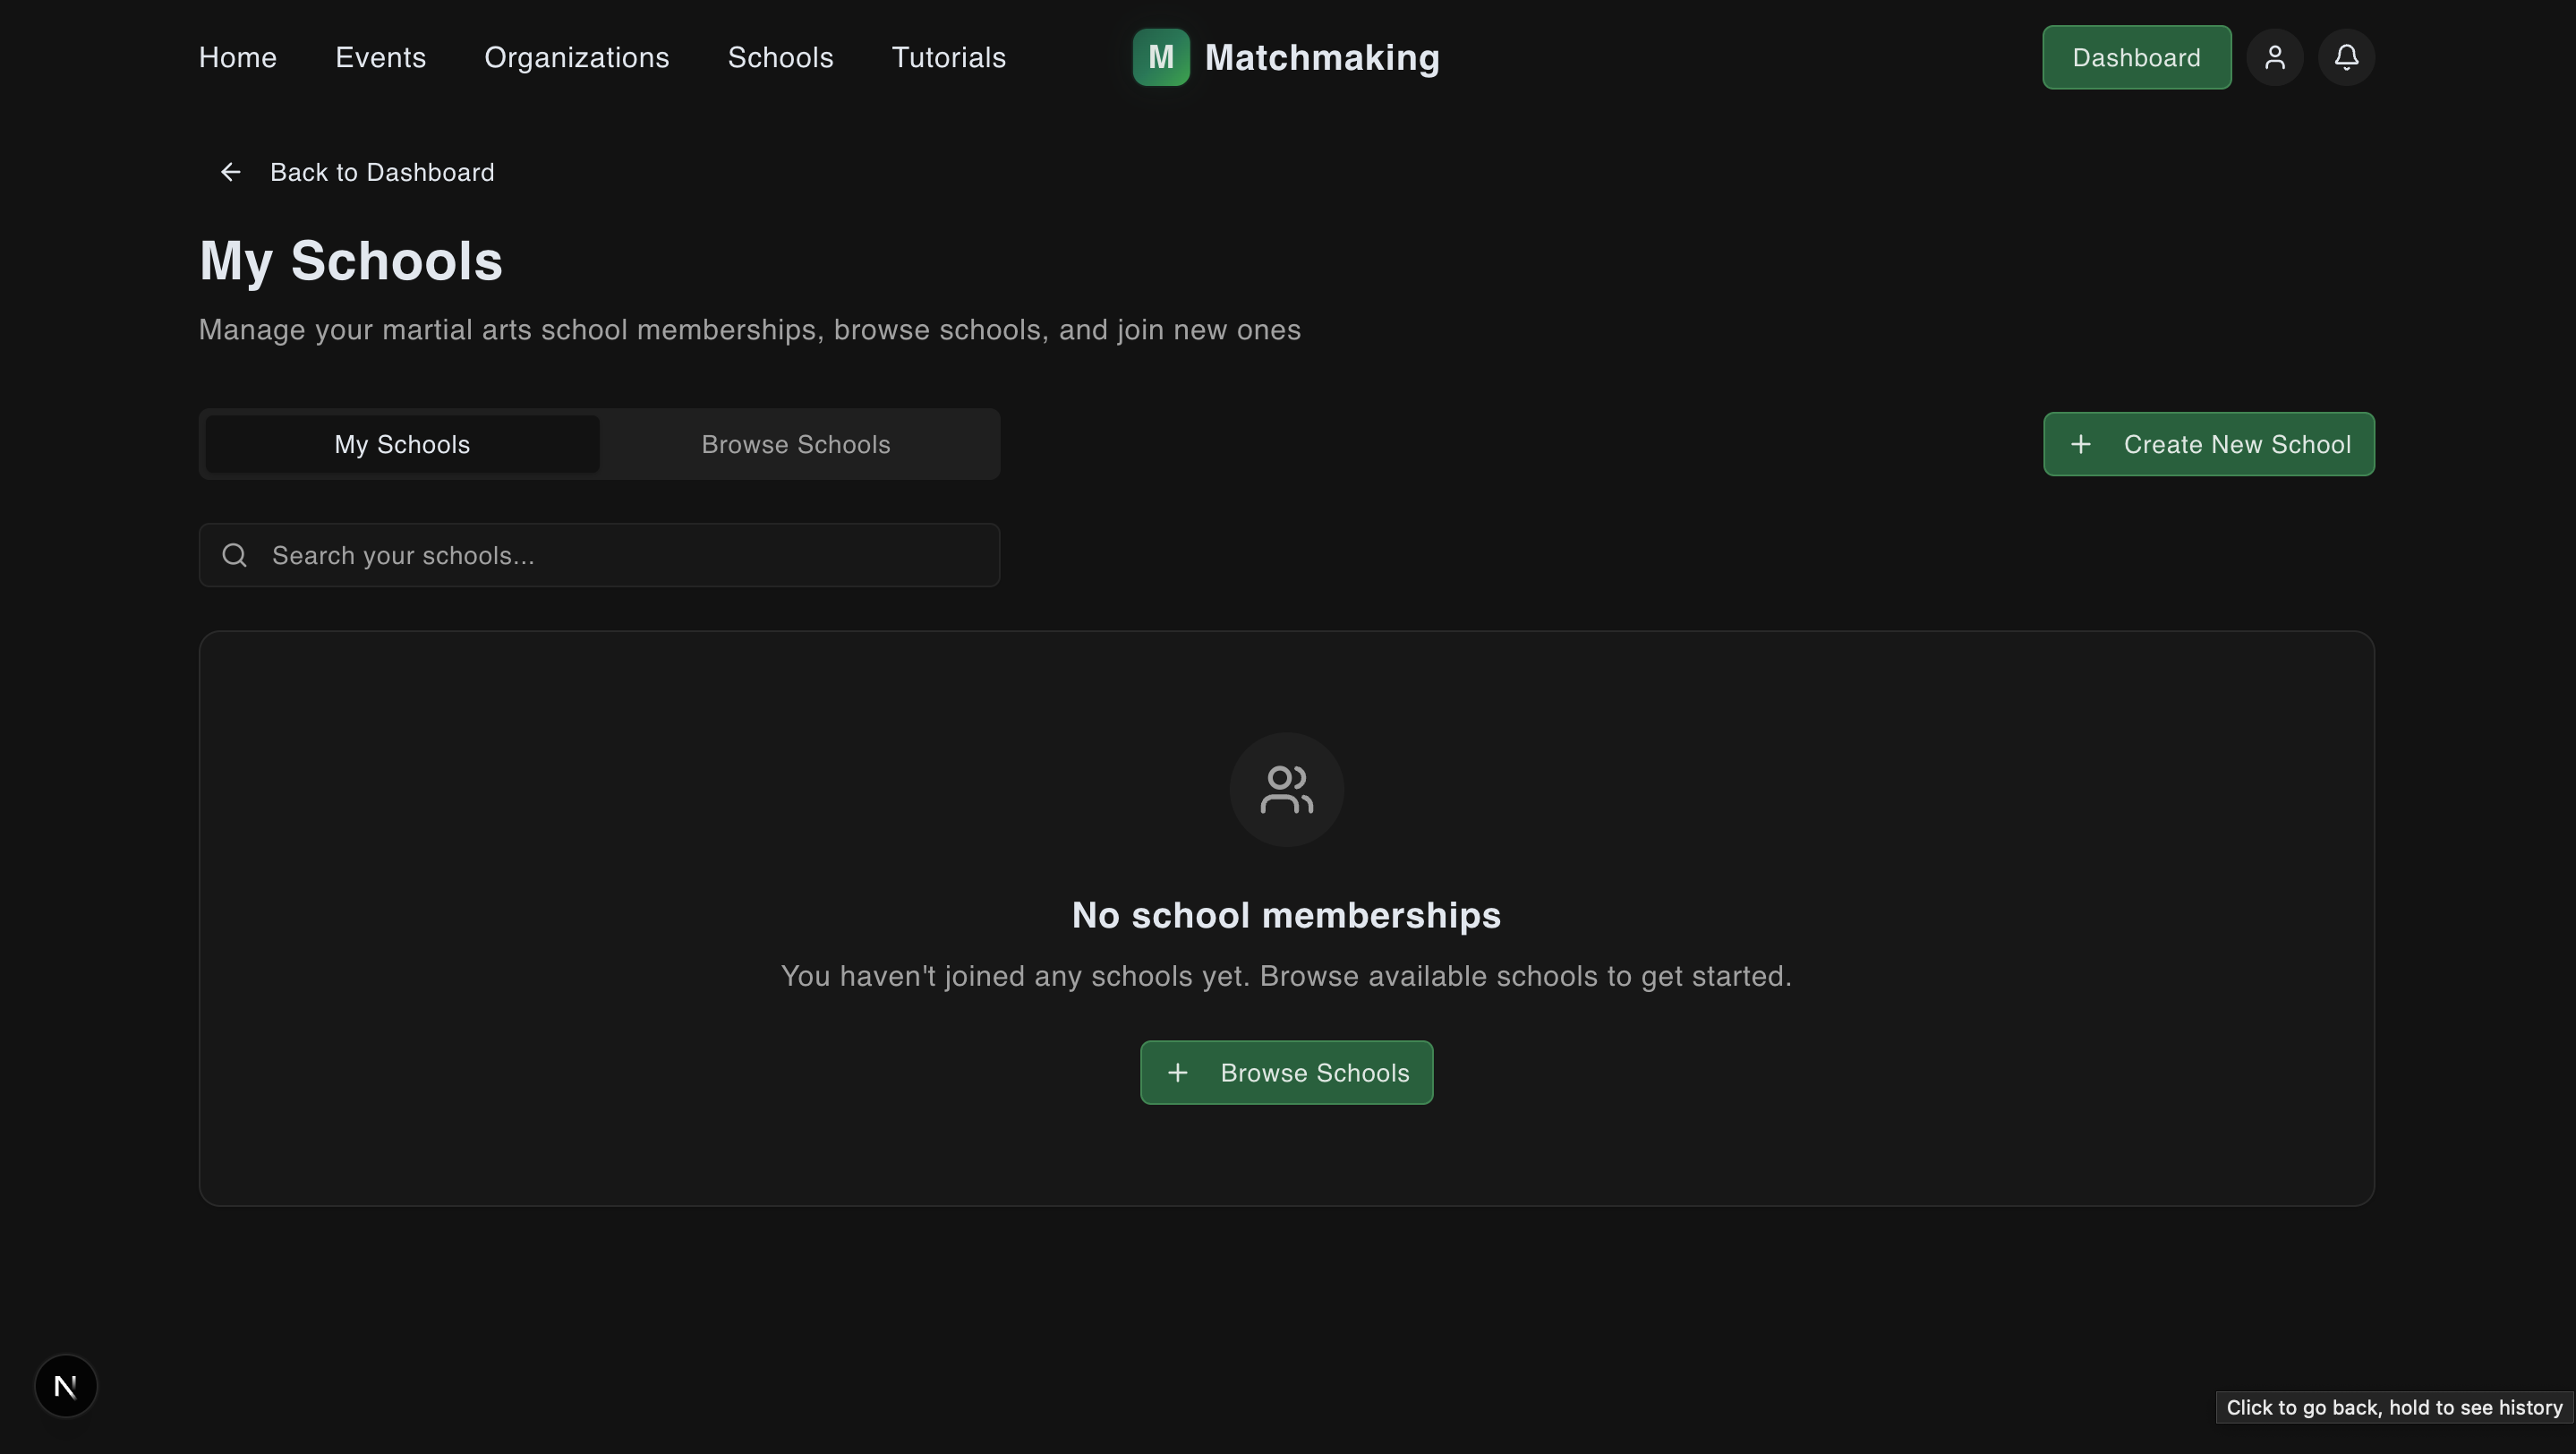Click the Matchmaking brand title
Viewport: 2576px width, 1454px height.
[1322, 57]
